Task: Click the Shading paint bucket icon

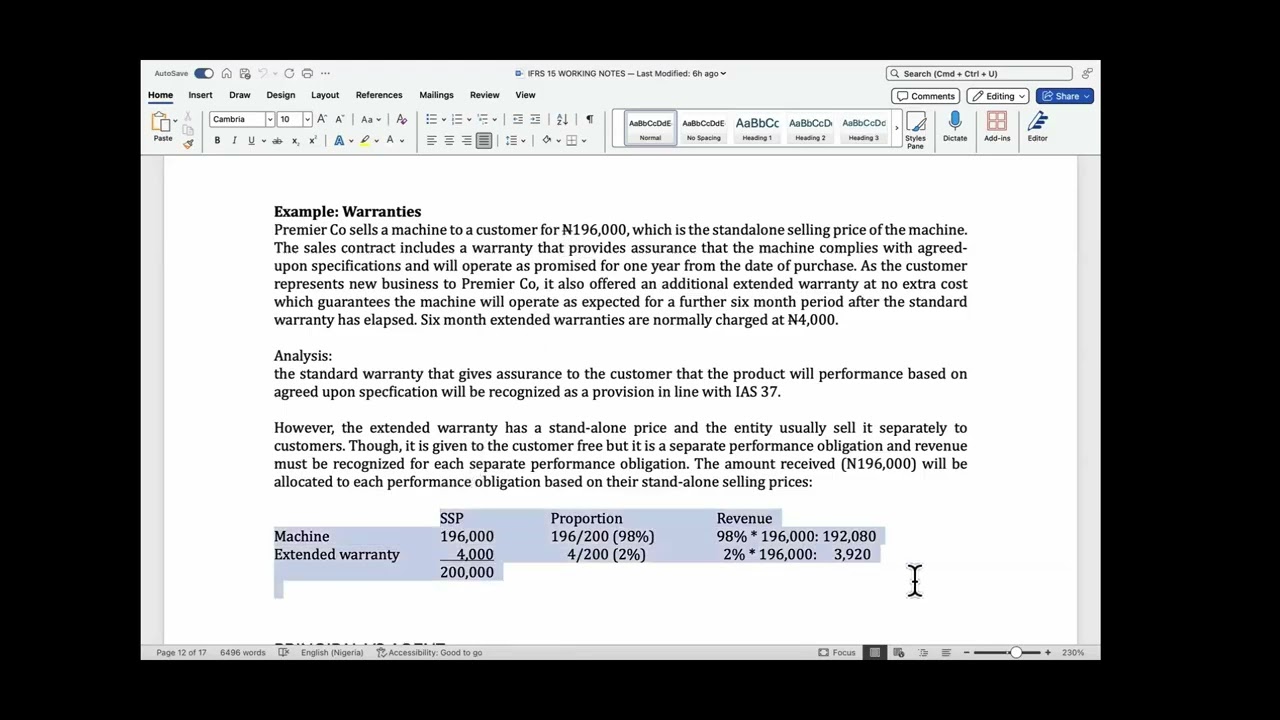Action: click(x=546, y=141)
